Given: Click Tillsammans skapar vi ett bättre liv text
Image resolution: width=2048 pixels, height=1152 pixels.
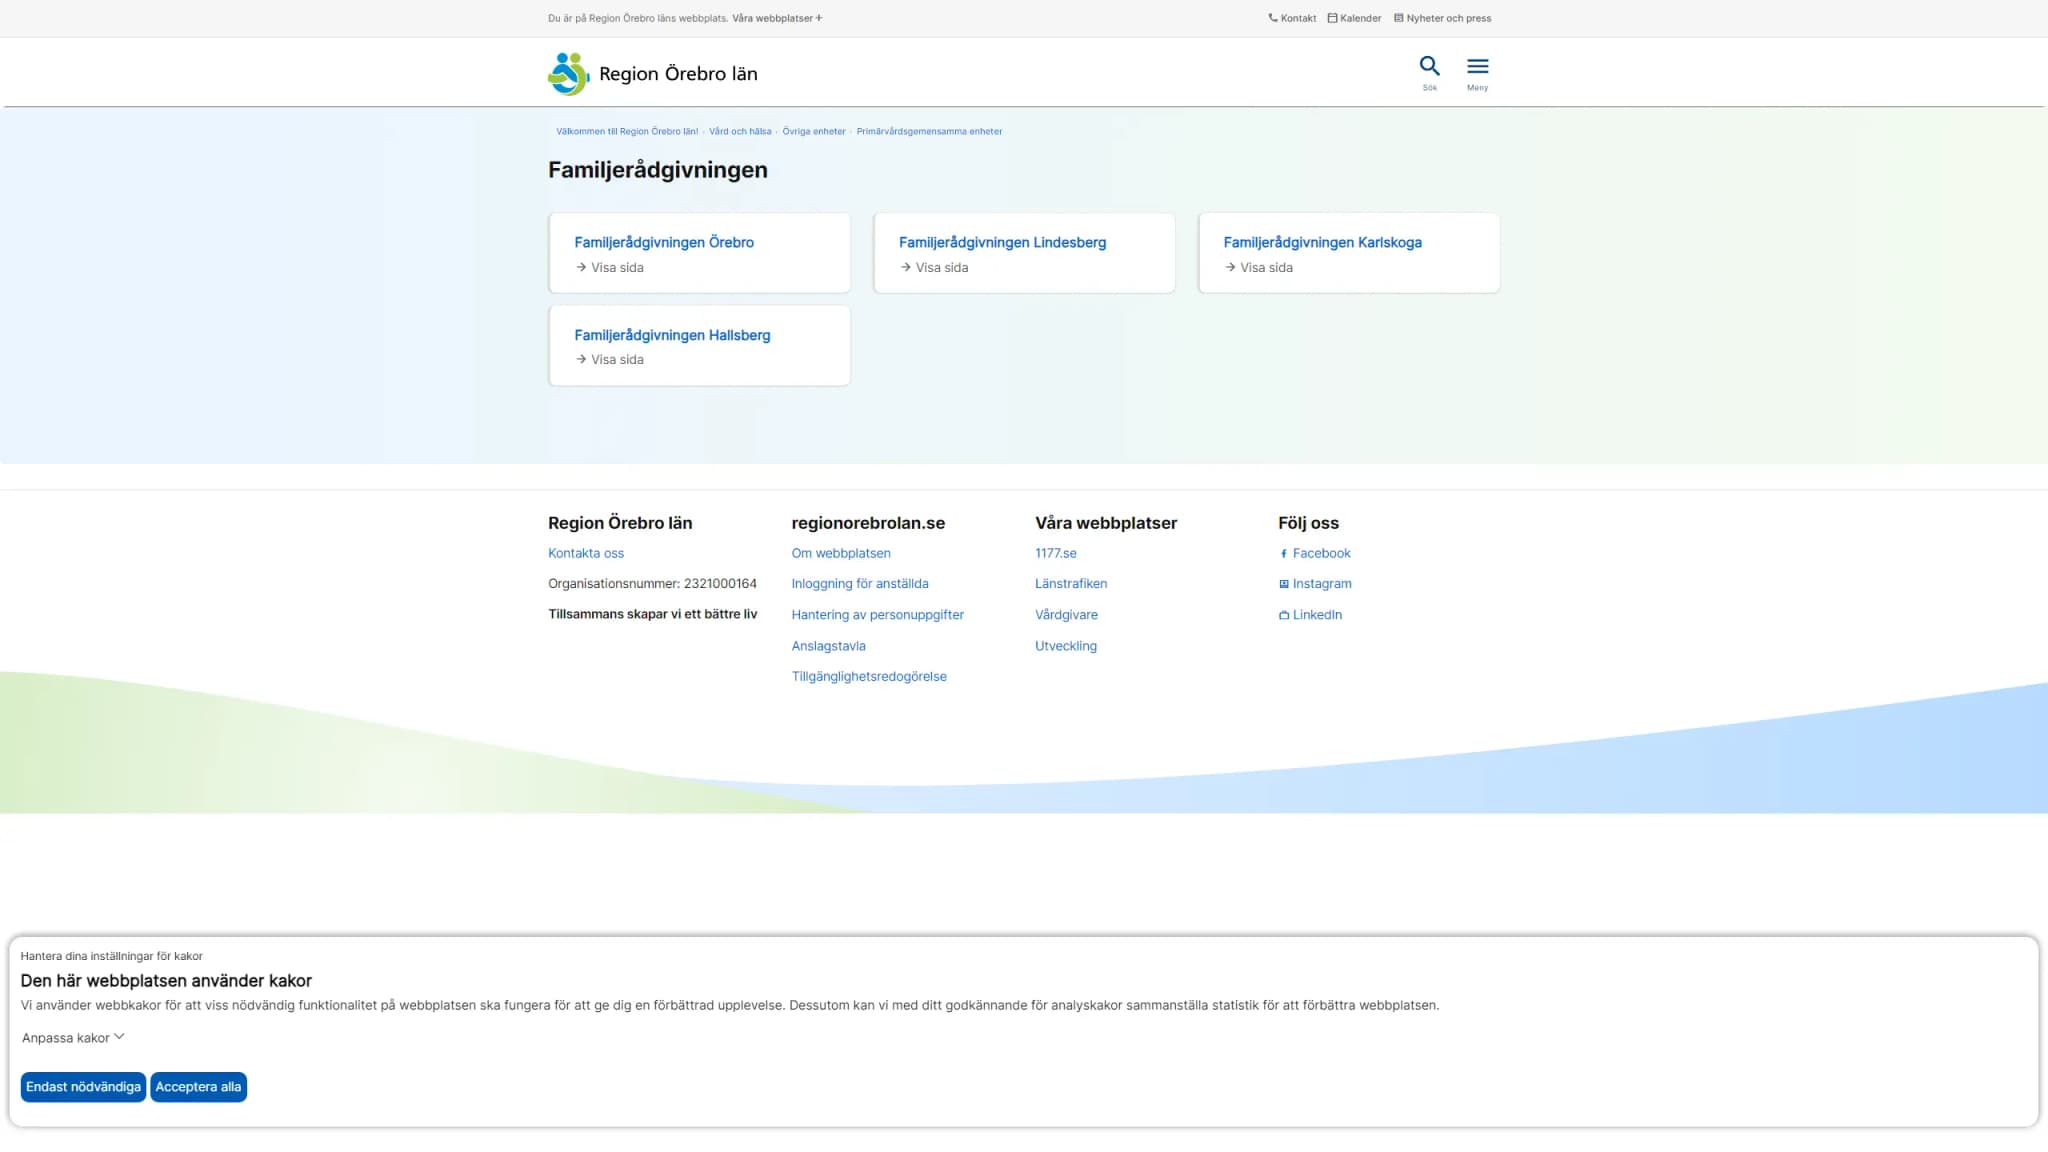Looking at the screenshot, I should (x=653, y=614).
